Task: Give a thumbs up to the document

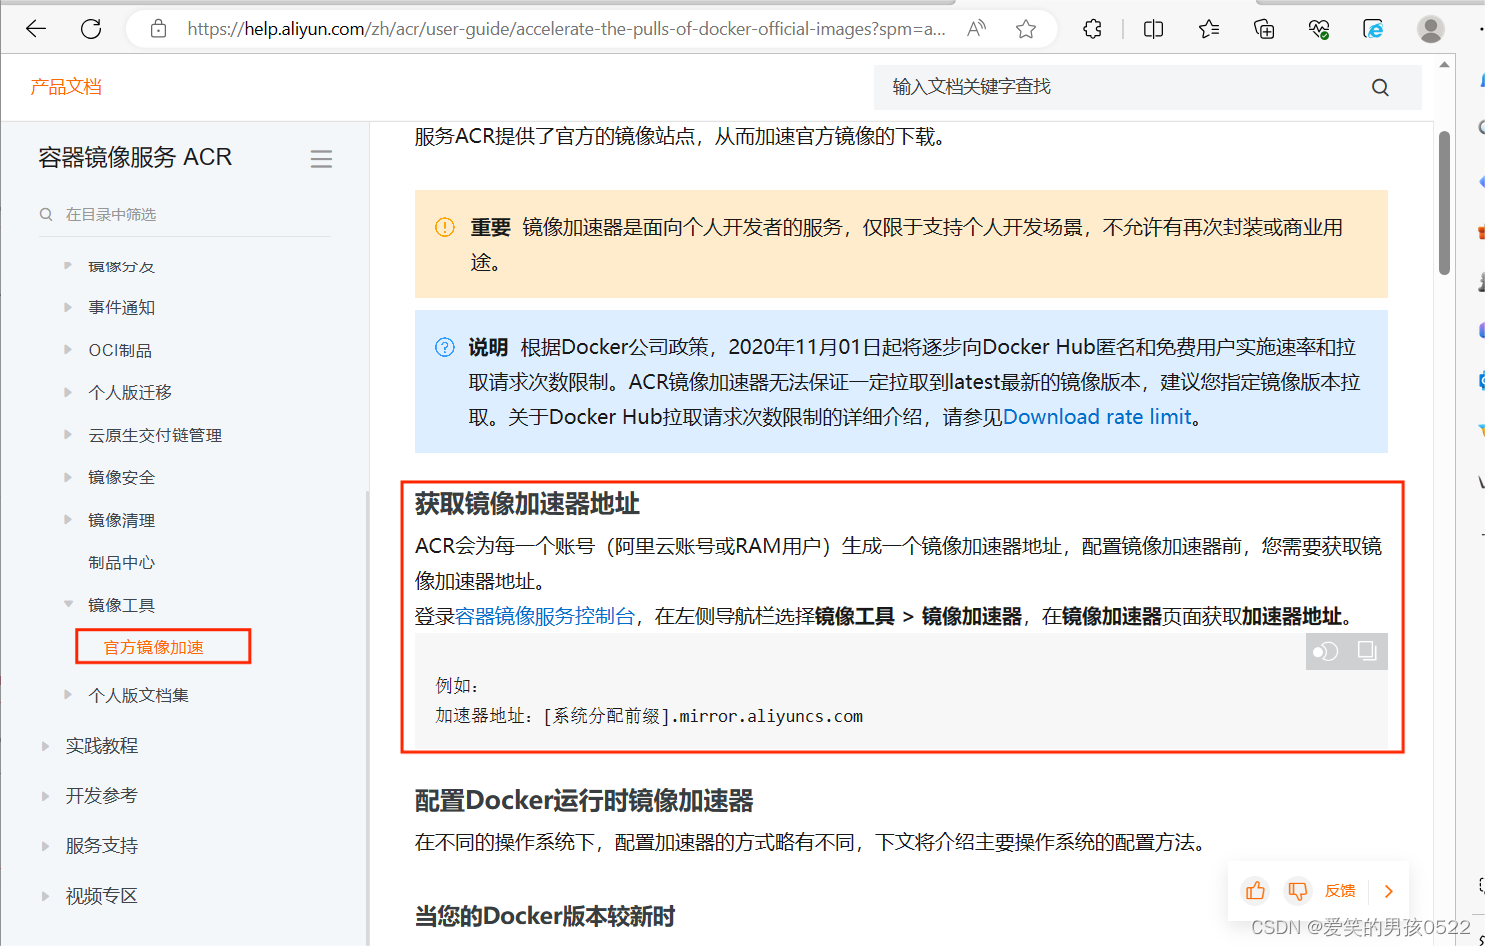Action: tap(1255, 890)
